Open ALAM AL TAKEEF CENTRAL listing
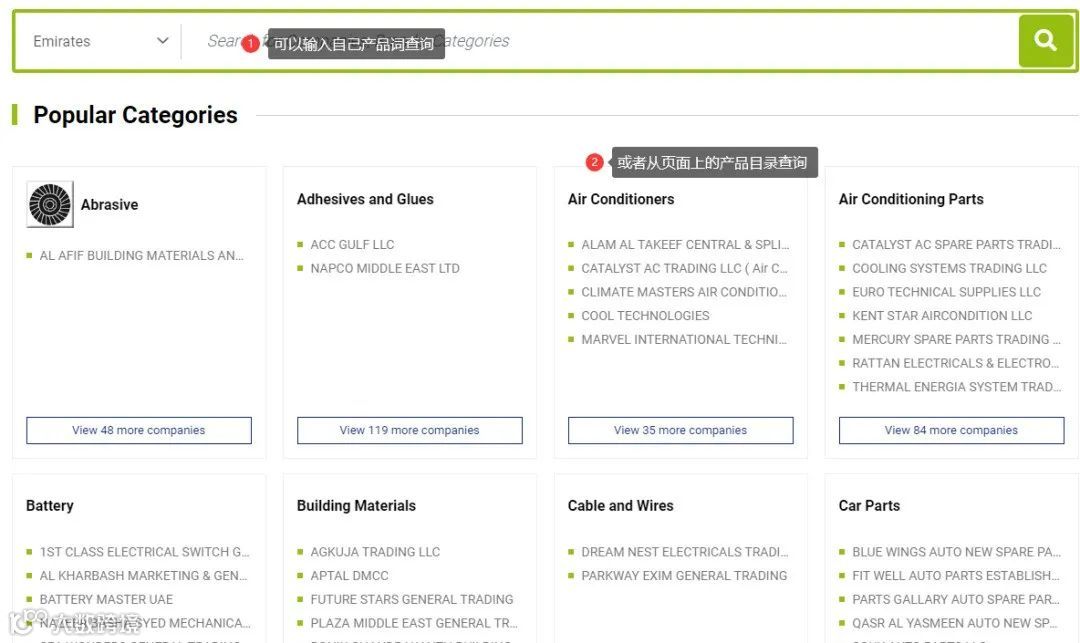The width and height of the screenshot is (1080, 643). pyautogui.click(x=685, y=244)
